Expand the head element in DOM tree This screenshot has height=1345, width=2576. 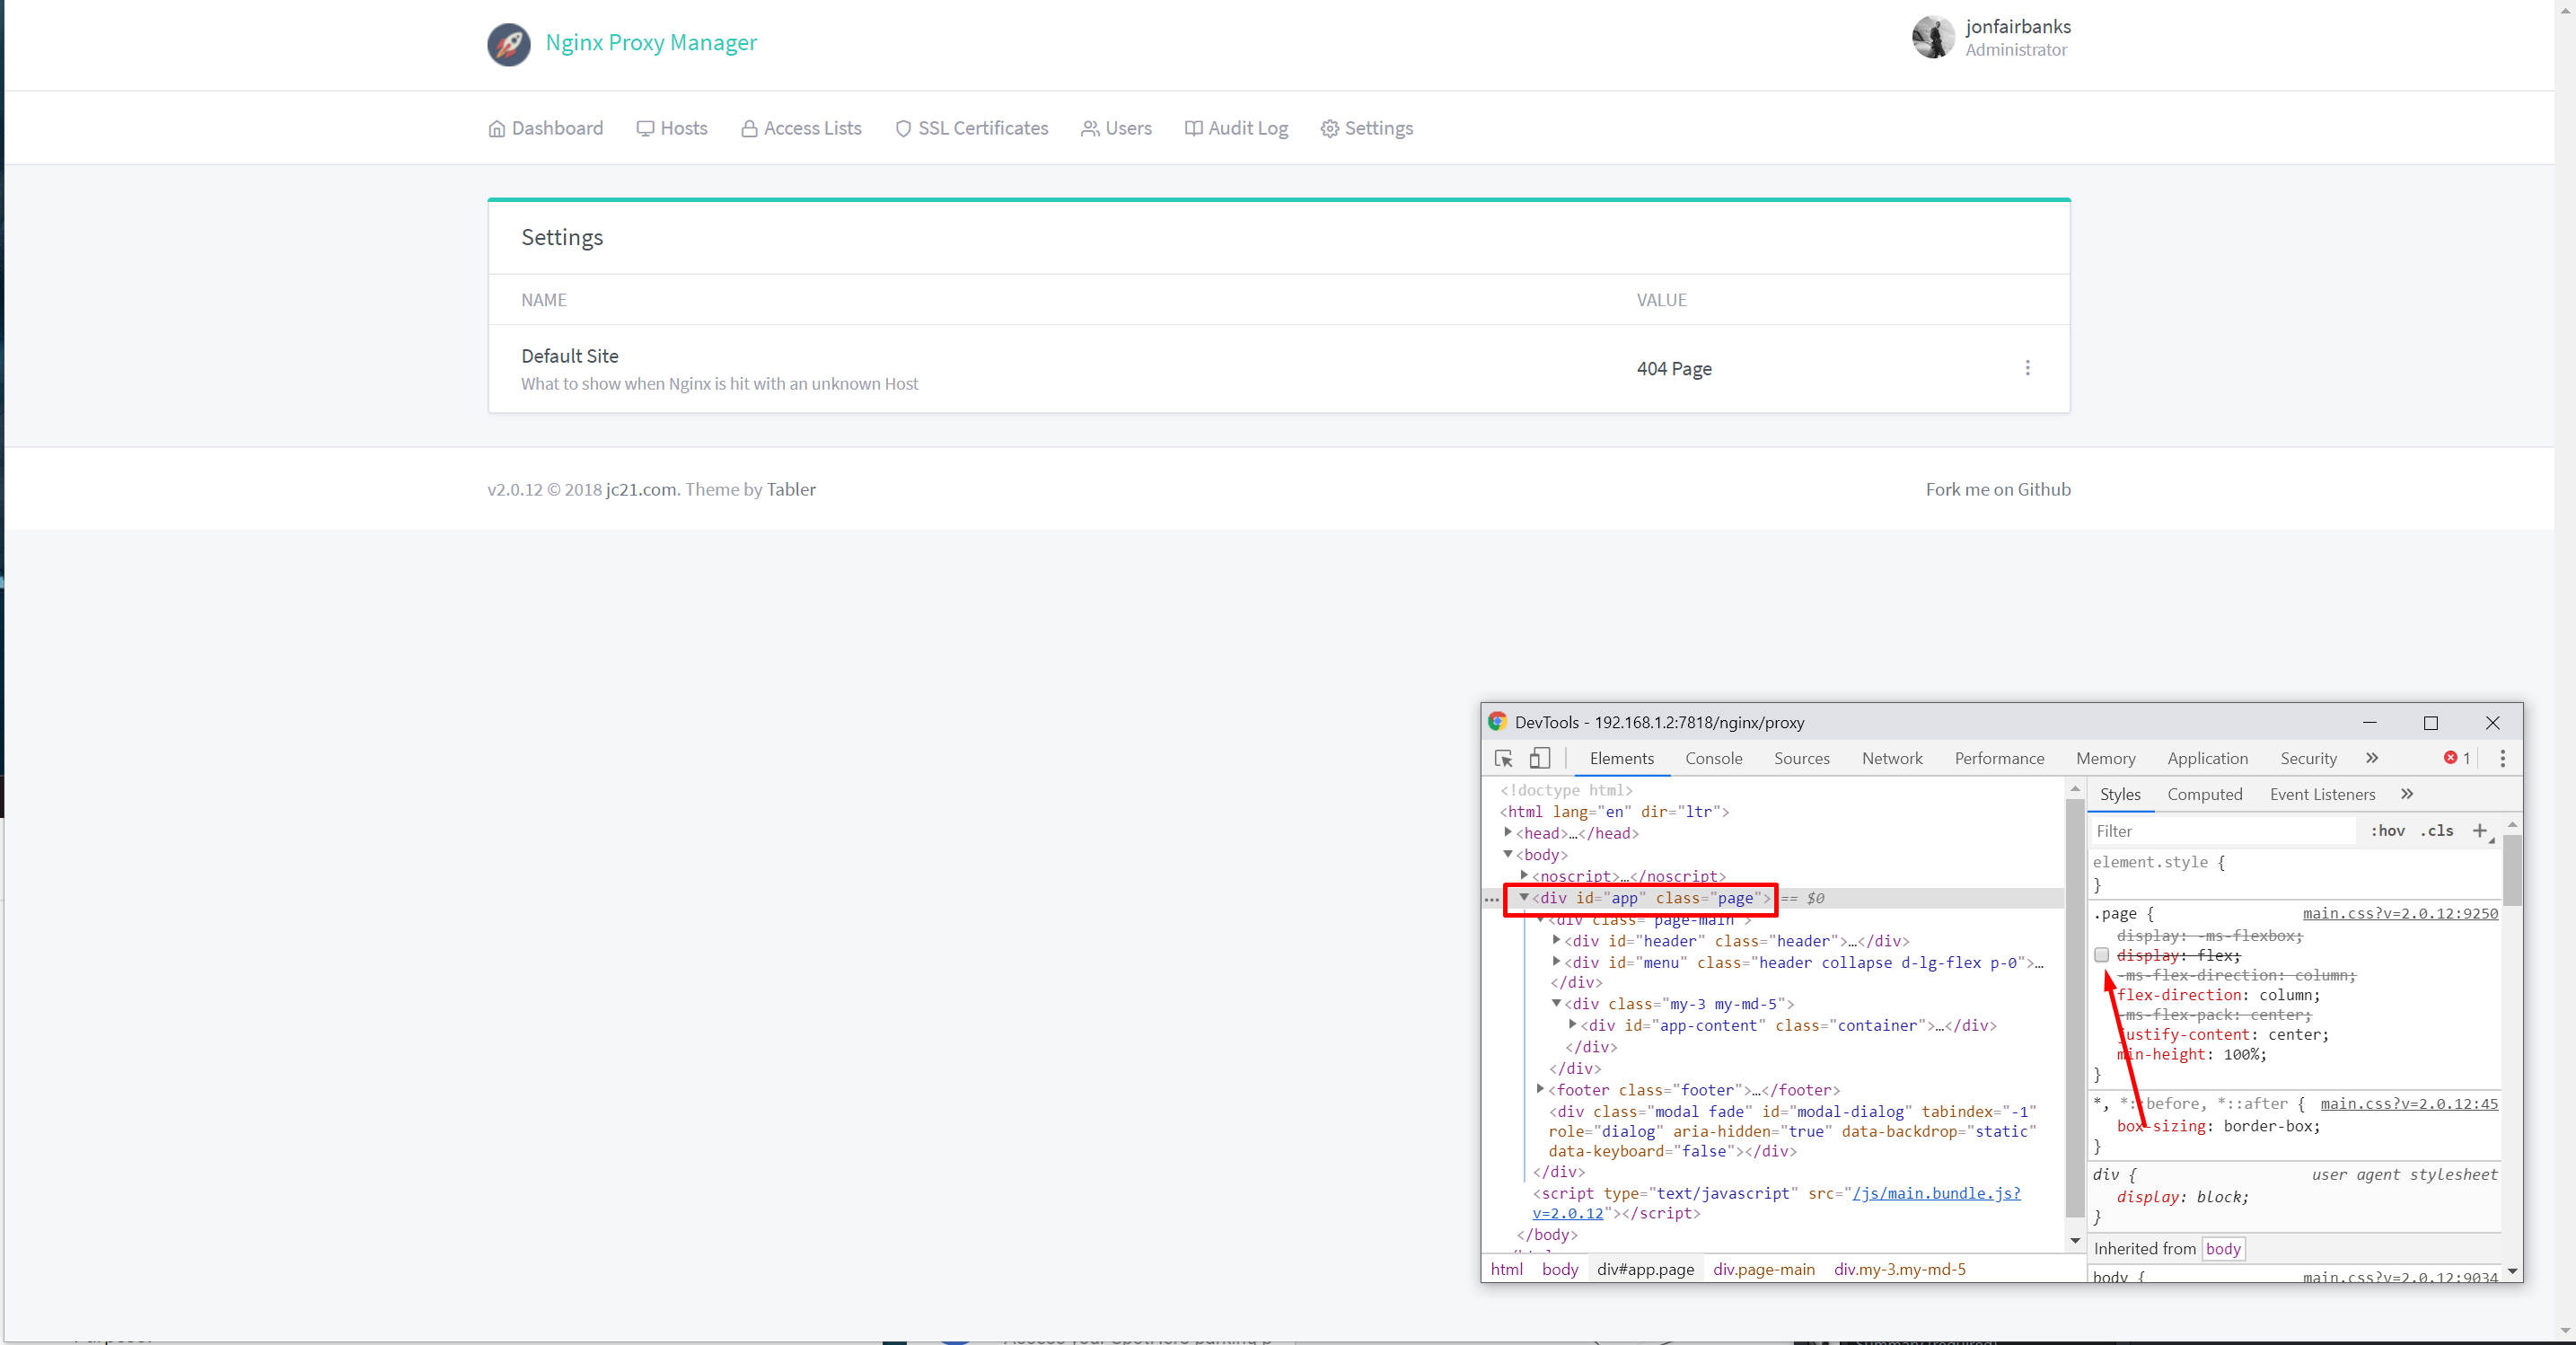(x=1509, y=832)
